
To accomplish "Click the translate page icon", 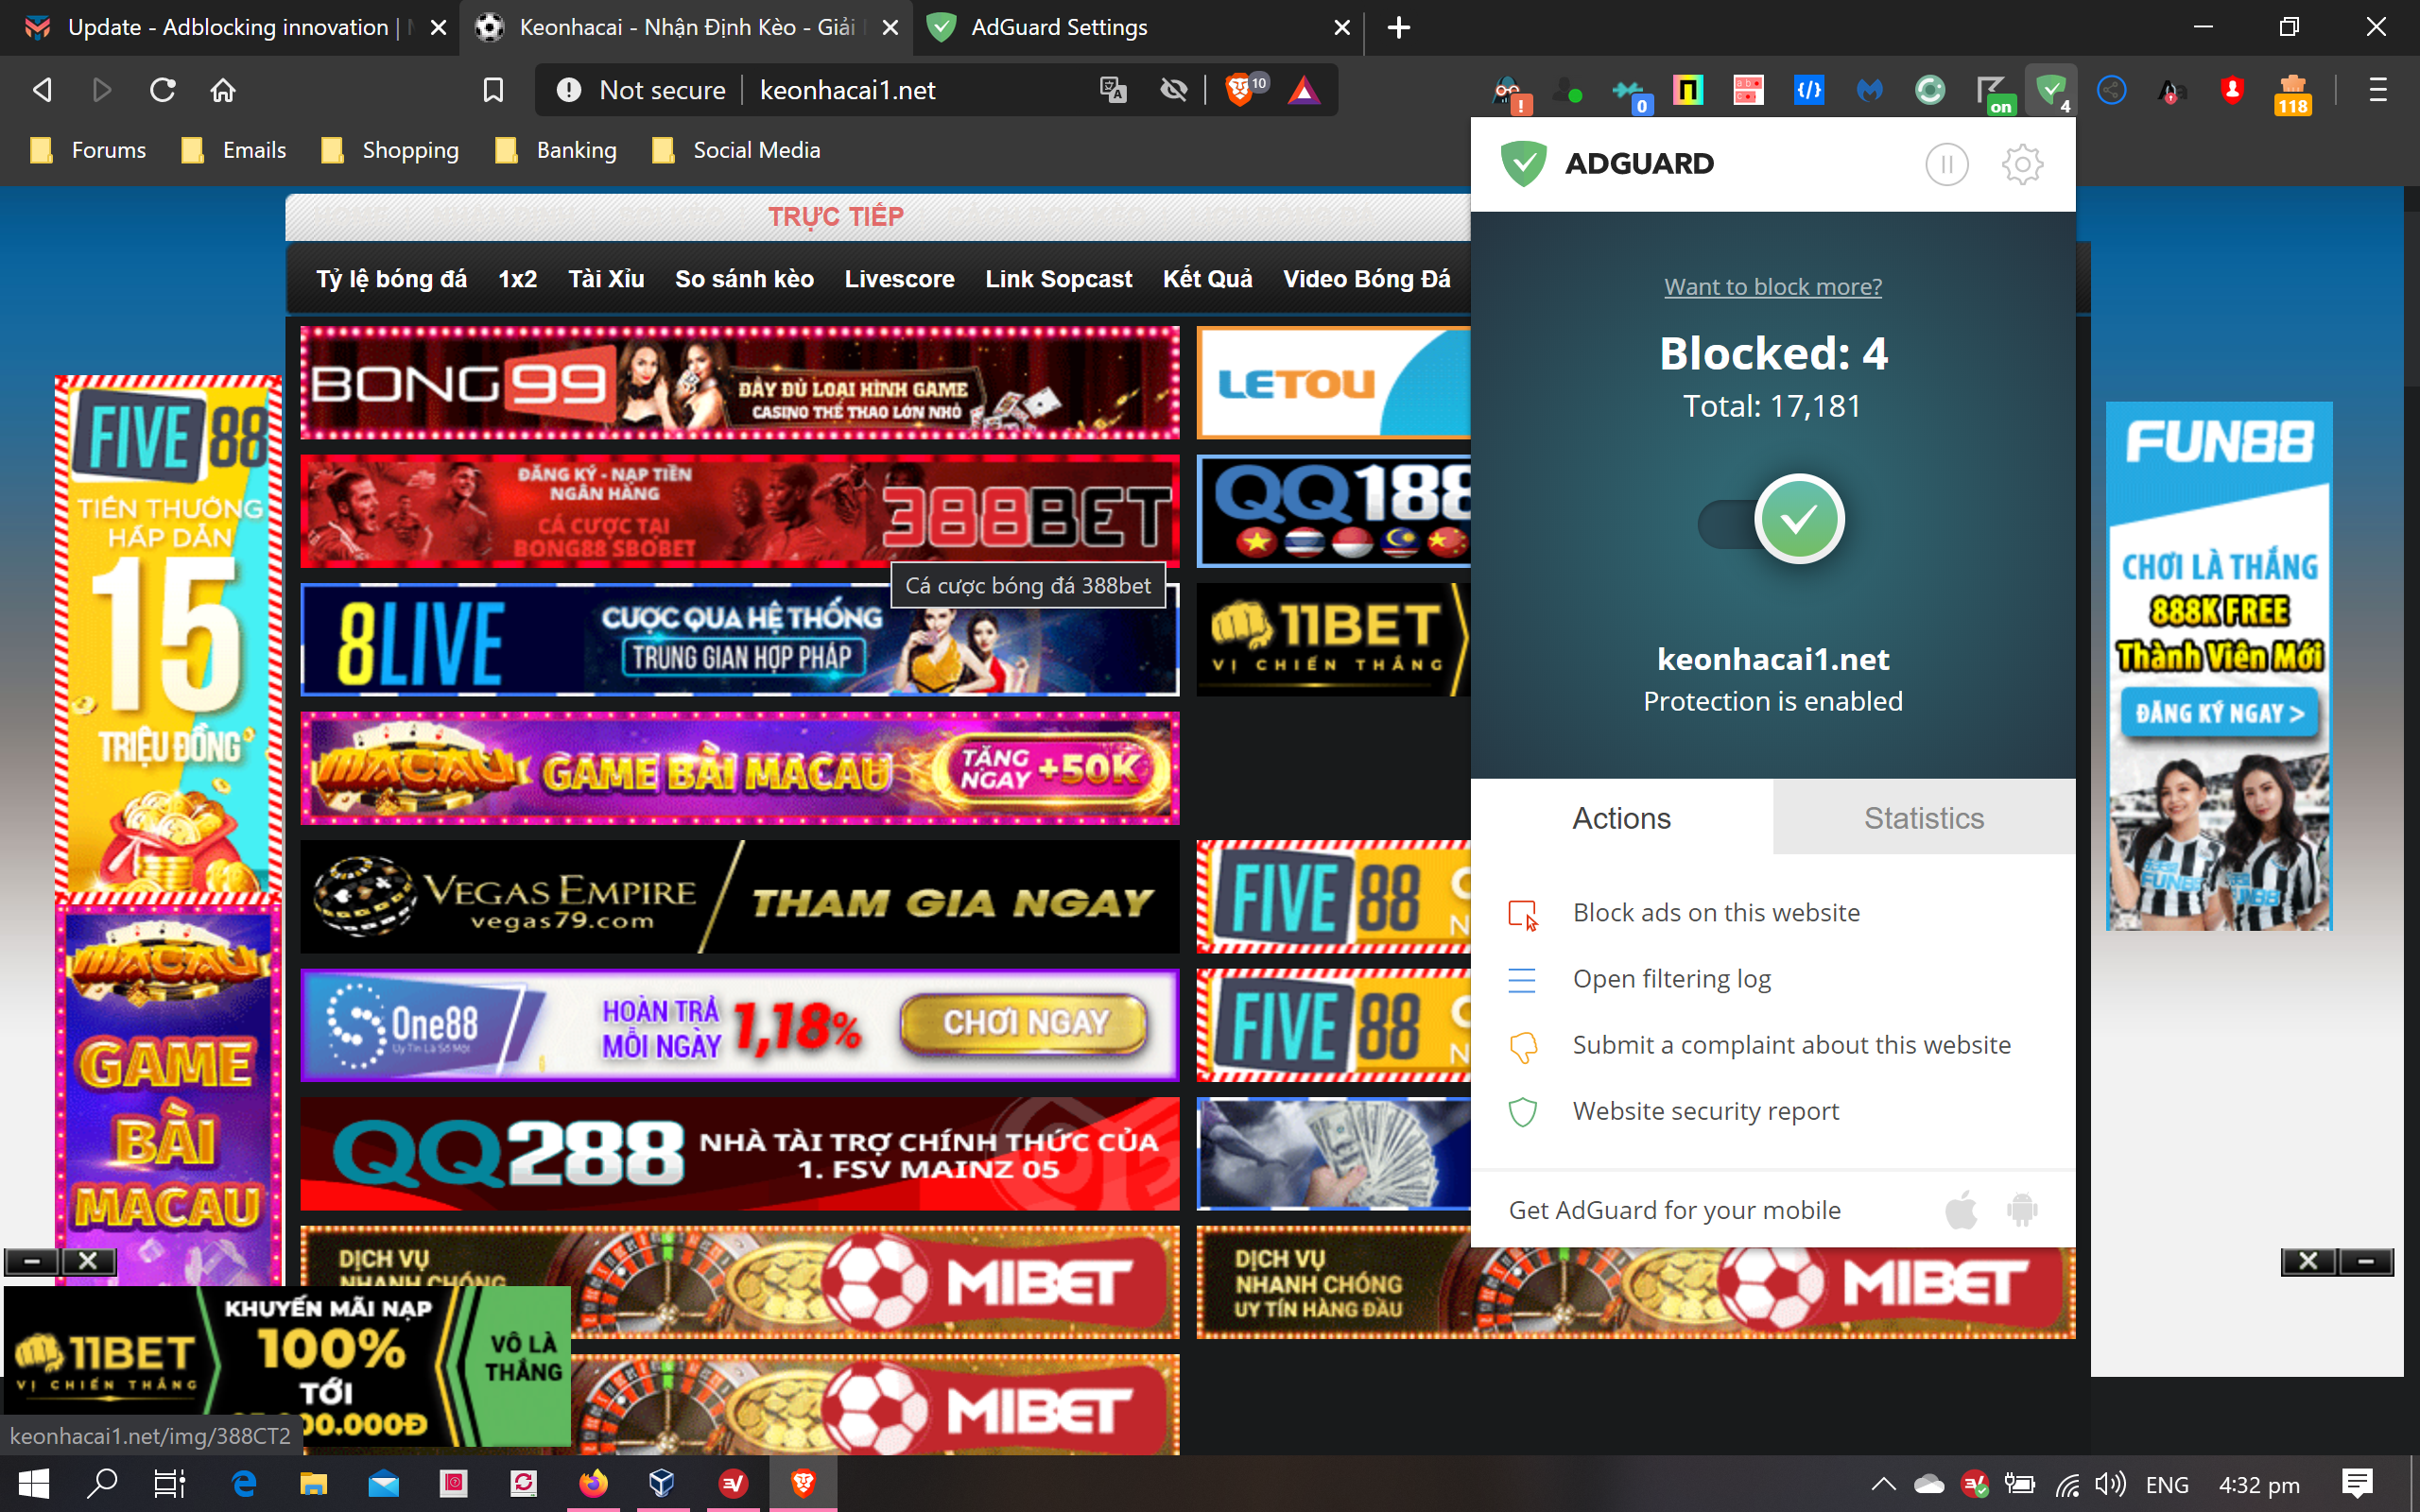I will click(1113, 90).
